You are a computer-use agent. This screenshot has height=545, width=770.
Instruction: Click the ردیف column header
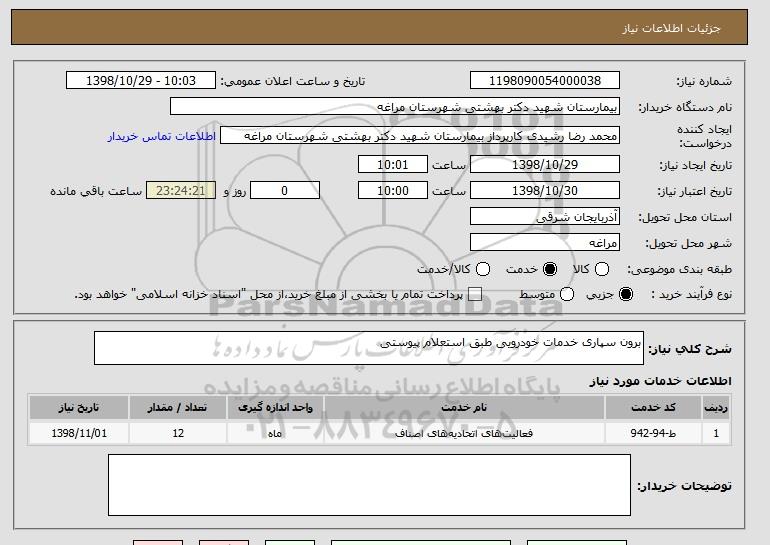(x=716, y=408)
